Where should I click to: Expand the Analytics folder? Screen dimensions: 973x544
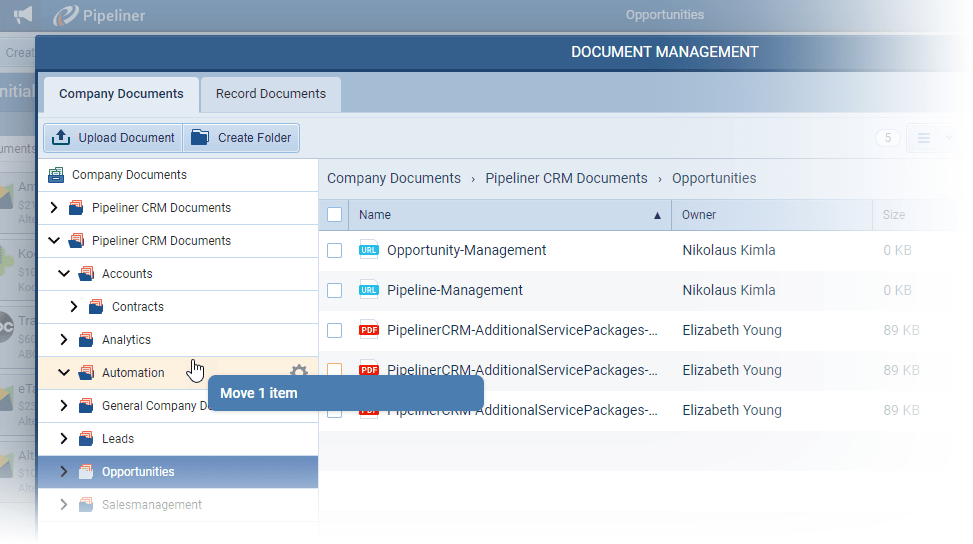point(64,340)
